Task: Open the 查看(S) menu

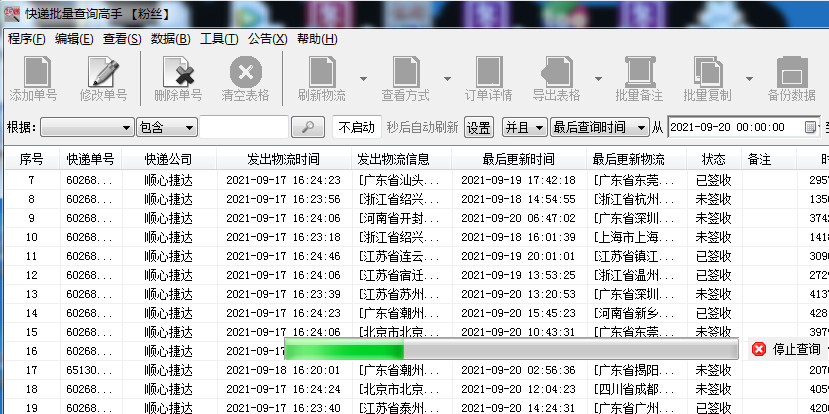Action: tap(122, 39)
